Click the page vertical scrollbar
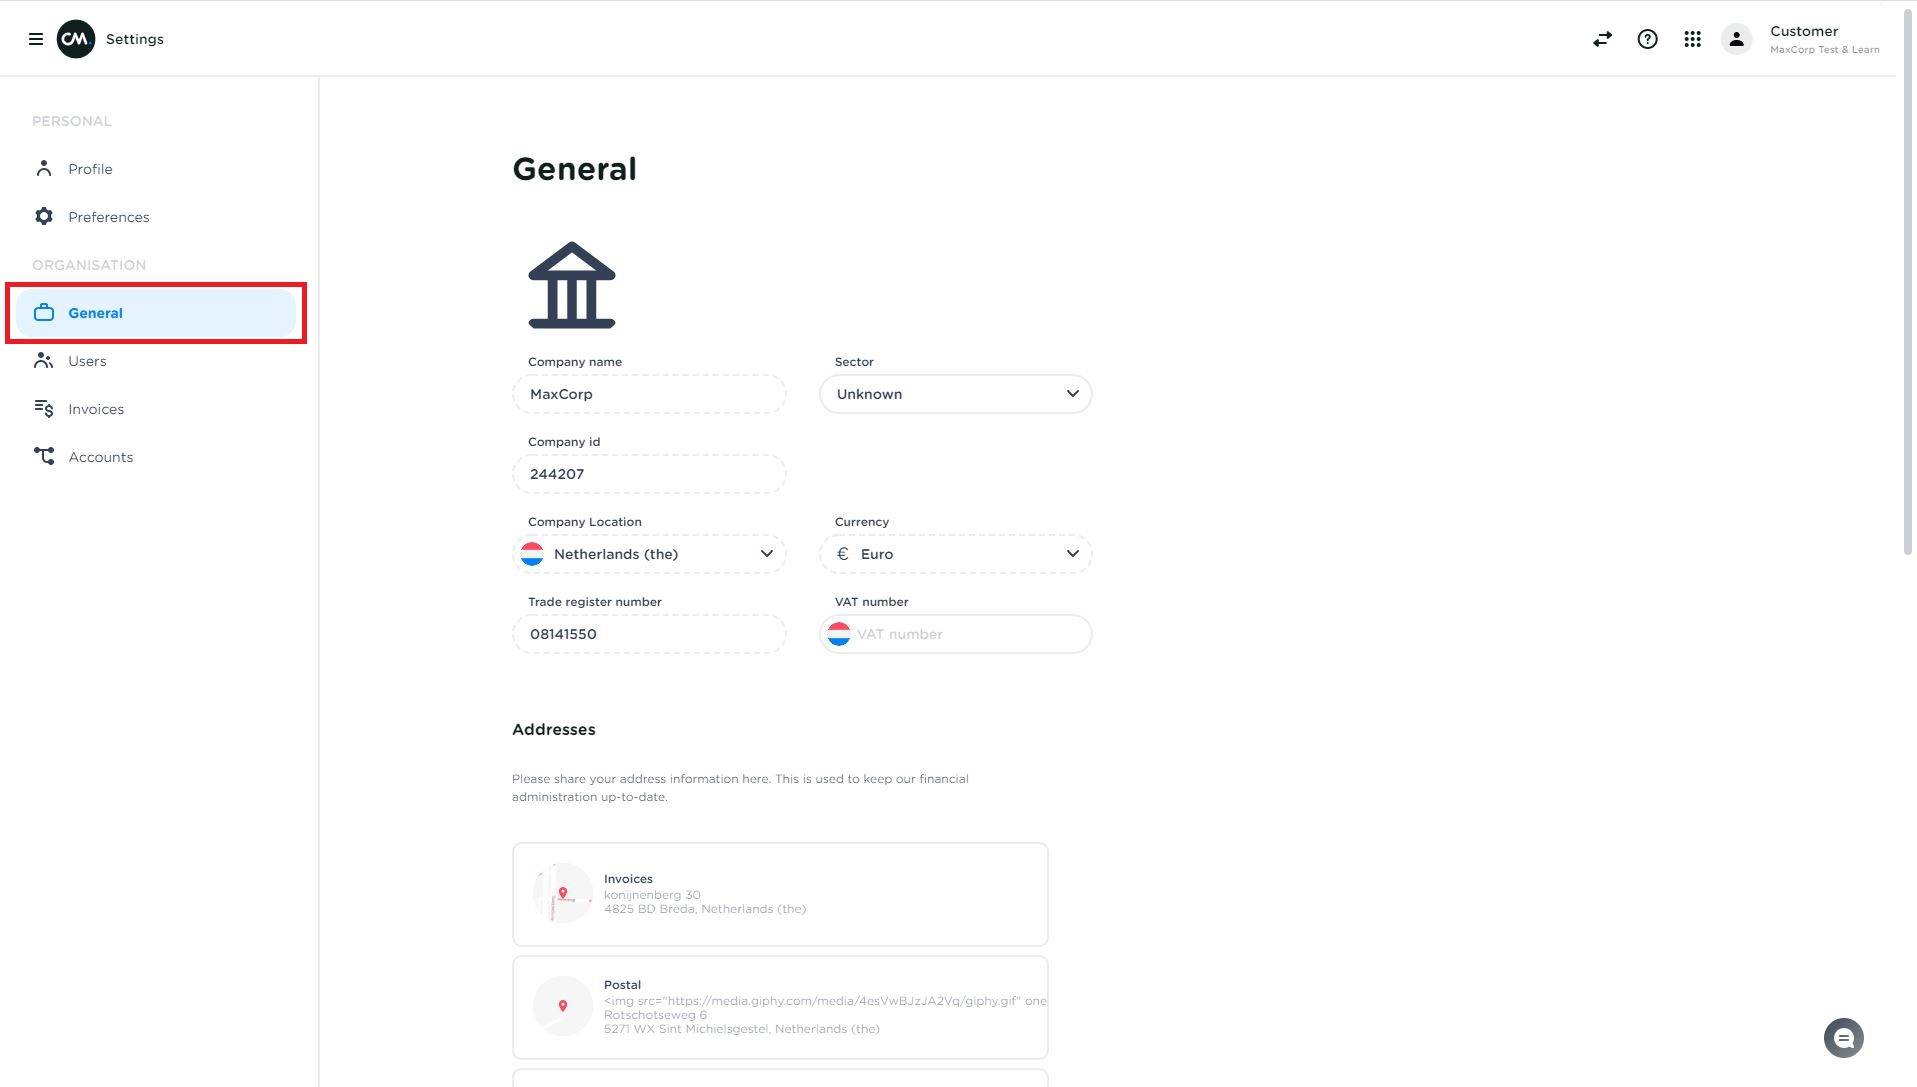This screenshot has width=1917, height=1087. pyautogui.click(x=1907, y=300)
